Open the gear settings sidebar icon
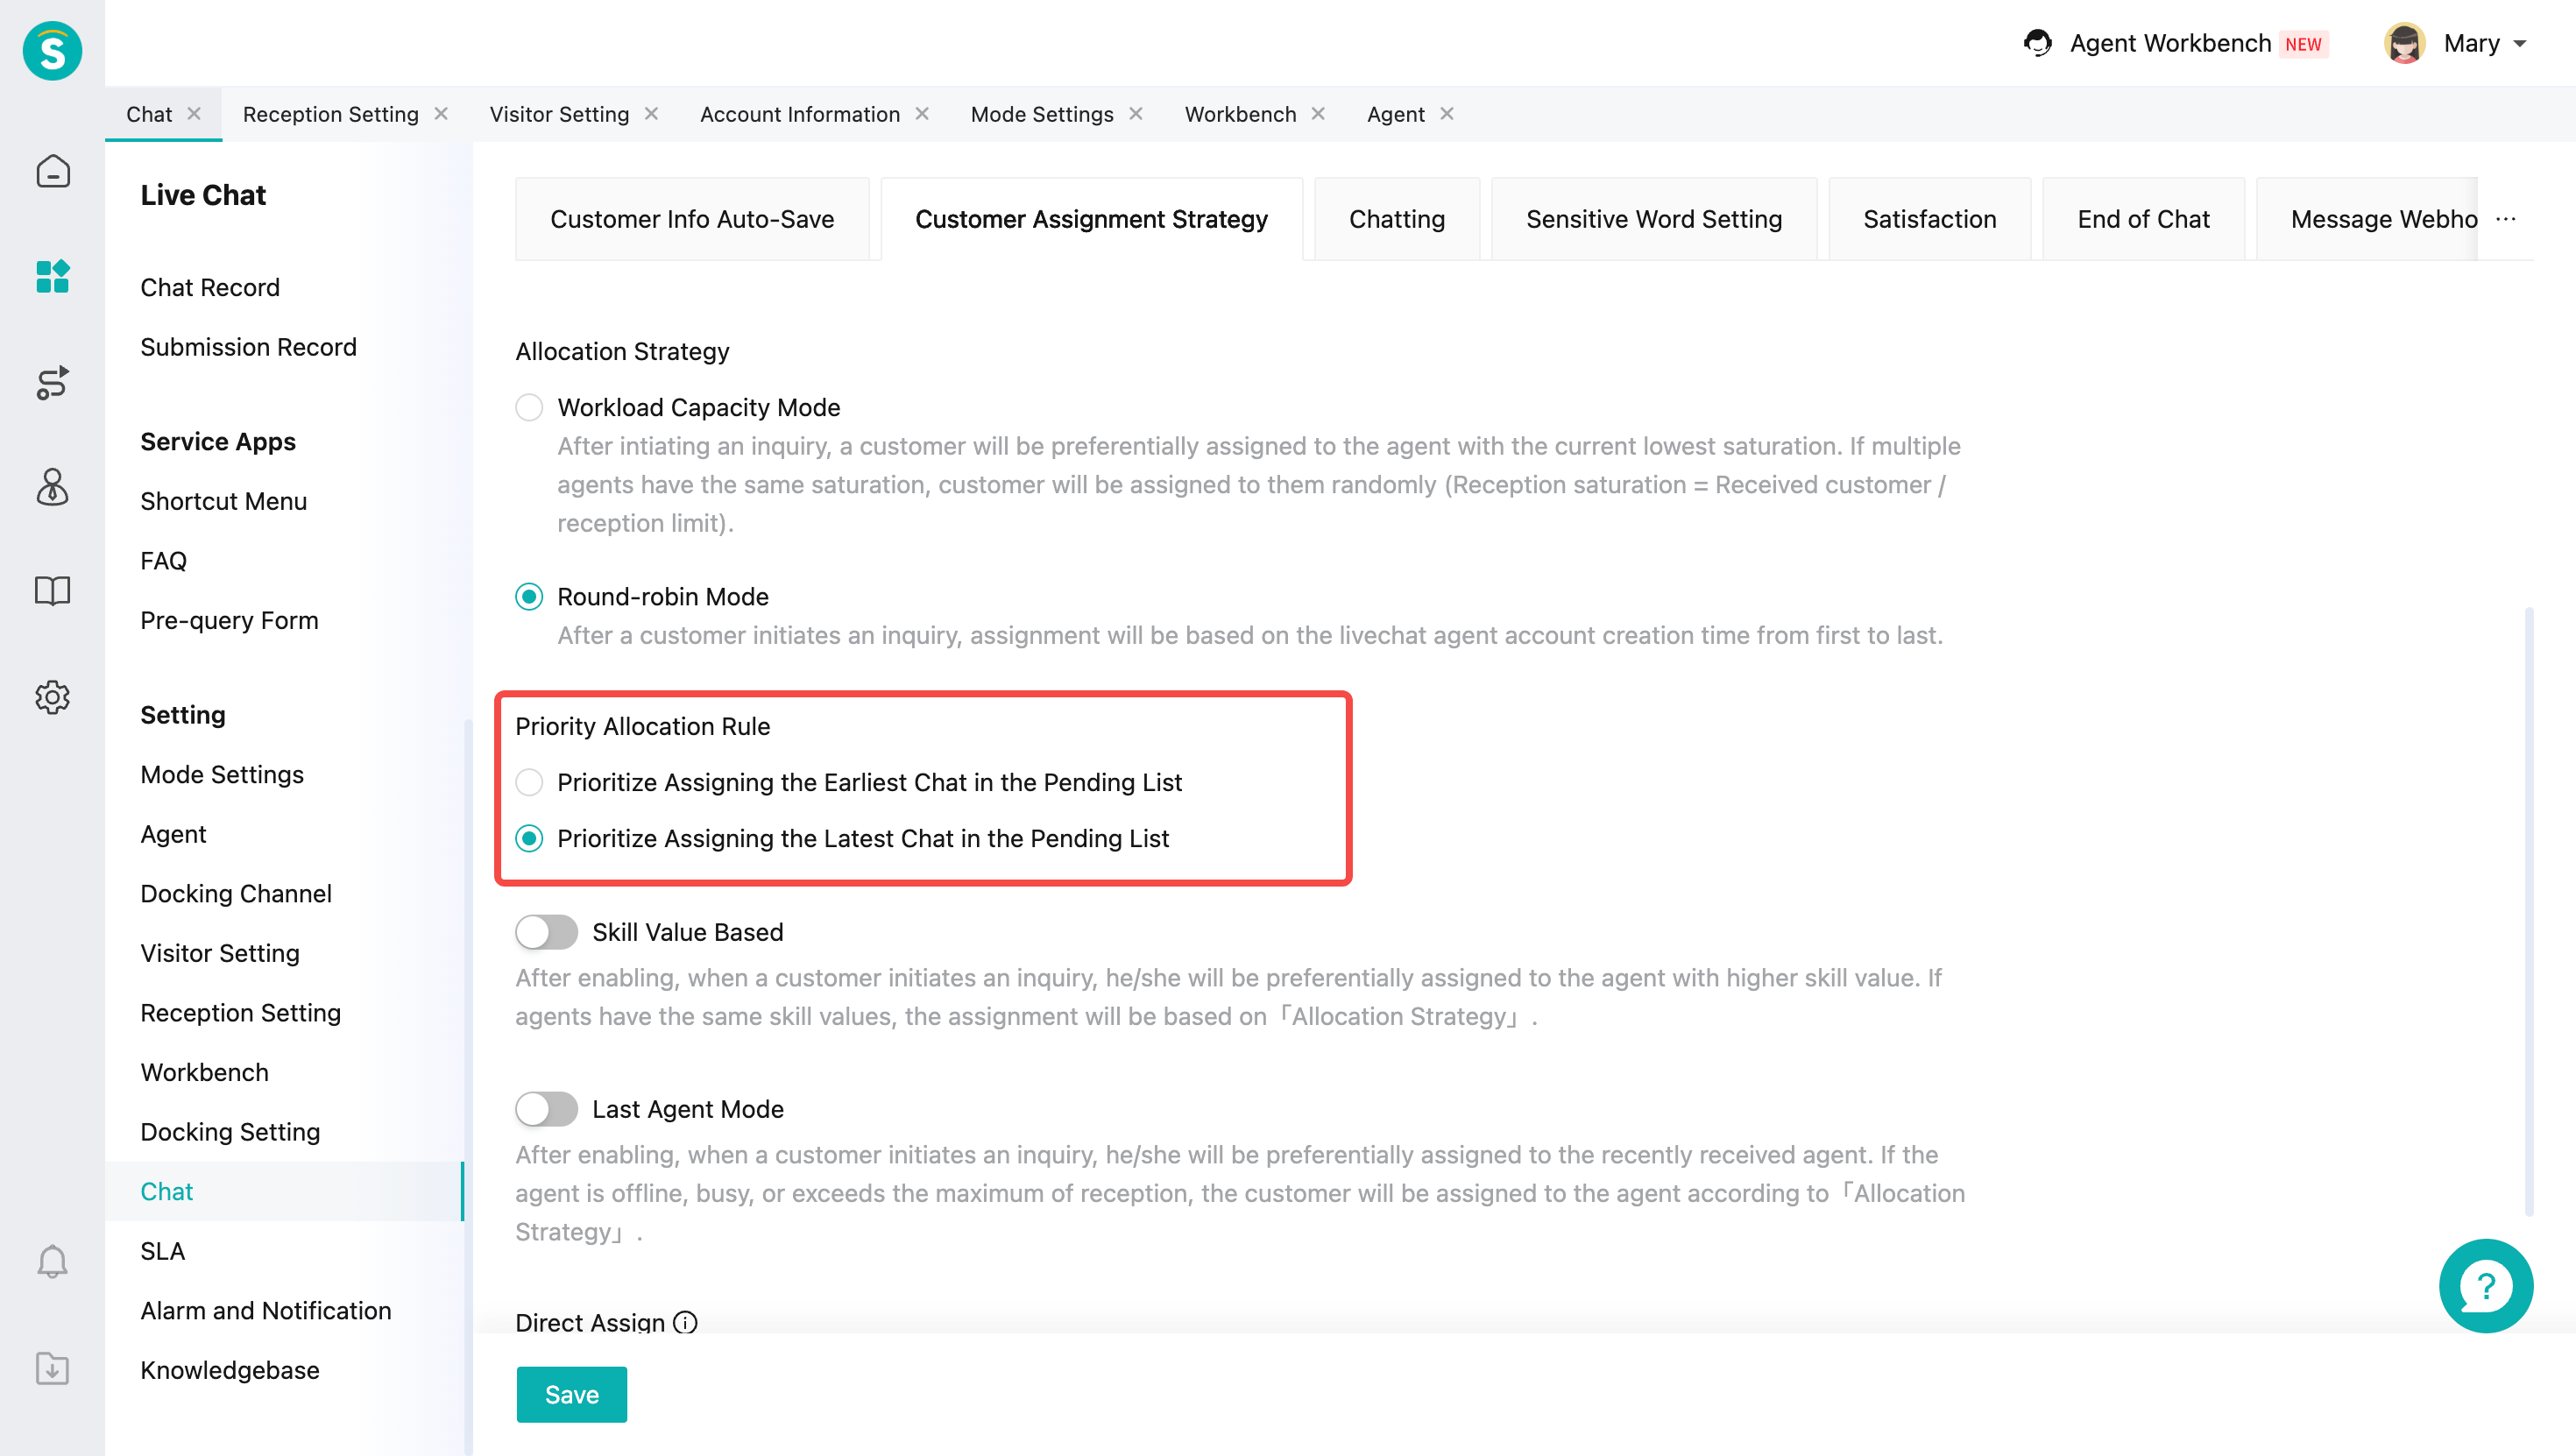Viewport: 2576px width, 1456px height. coord(52,697)
